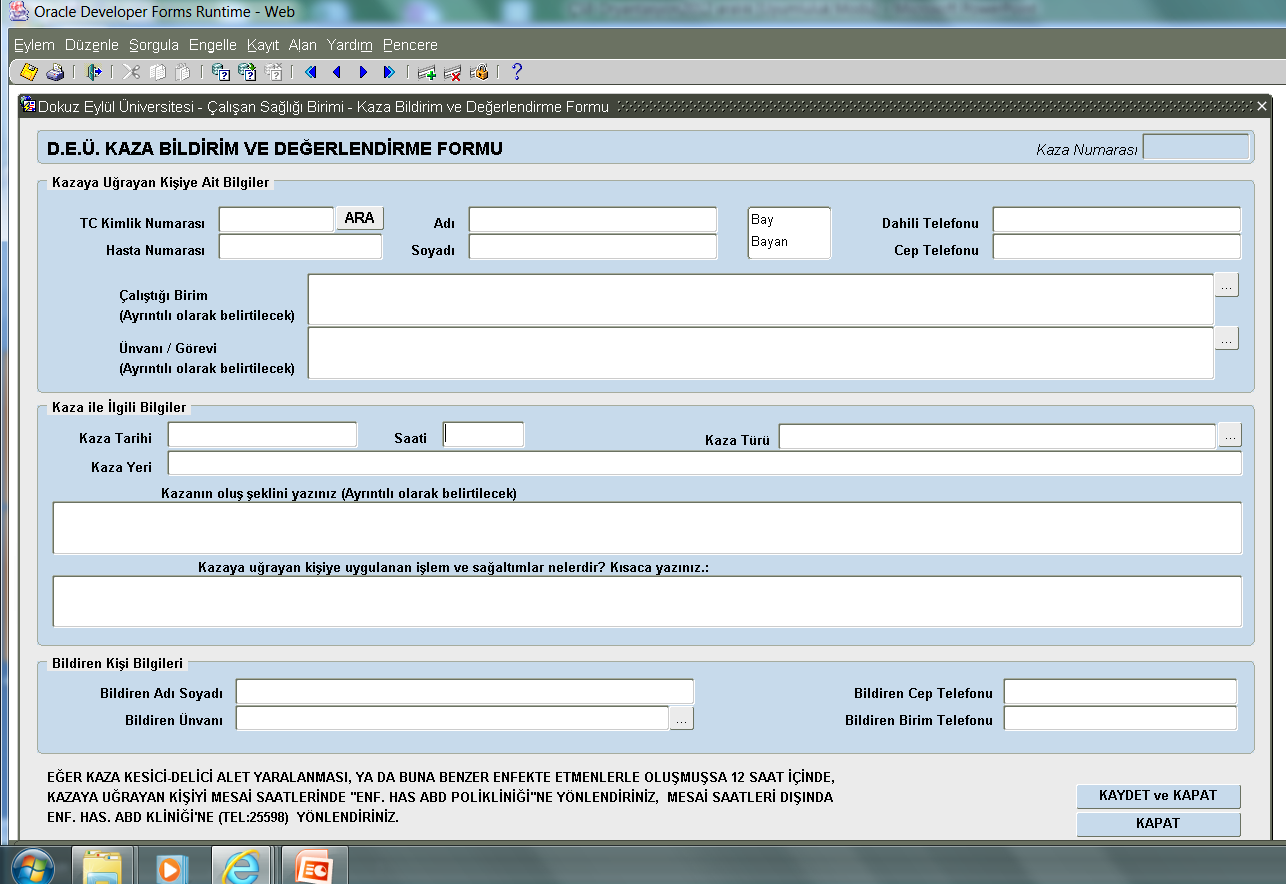Click the Enter Query icon
This screenshot has width=1286, height=884.
pyautogui.click(x=221, y=72)
